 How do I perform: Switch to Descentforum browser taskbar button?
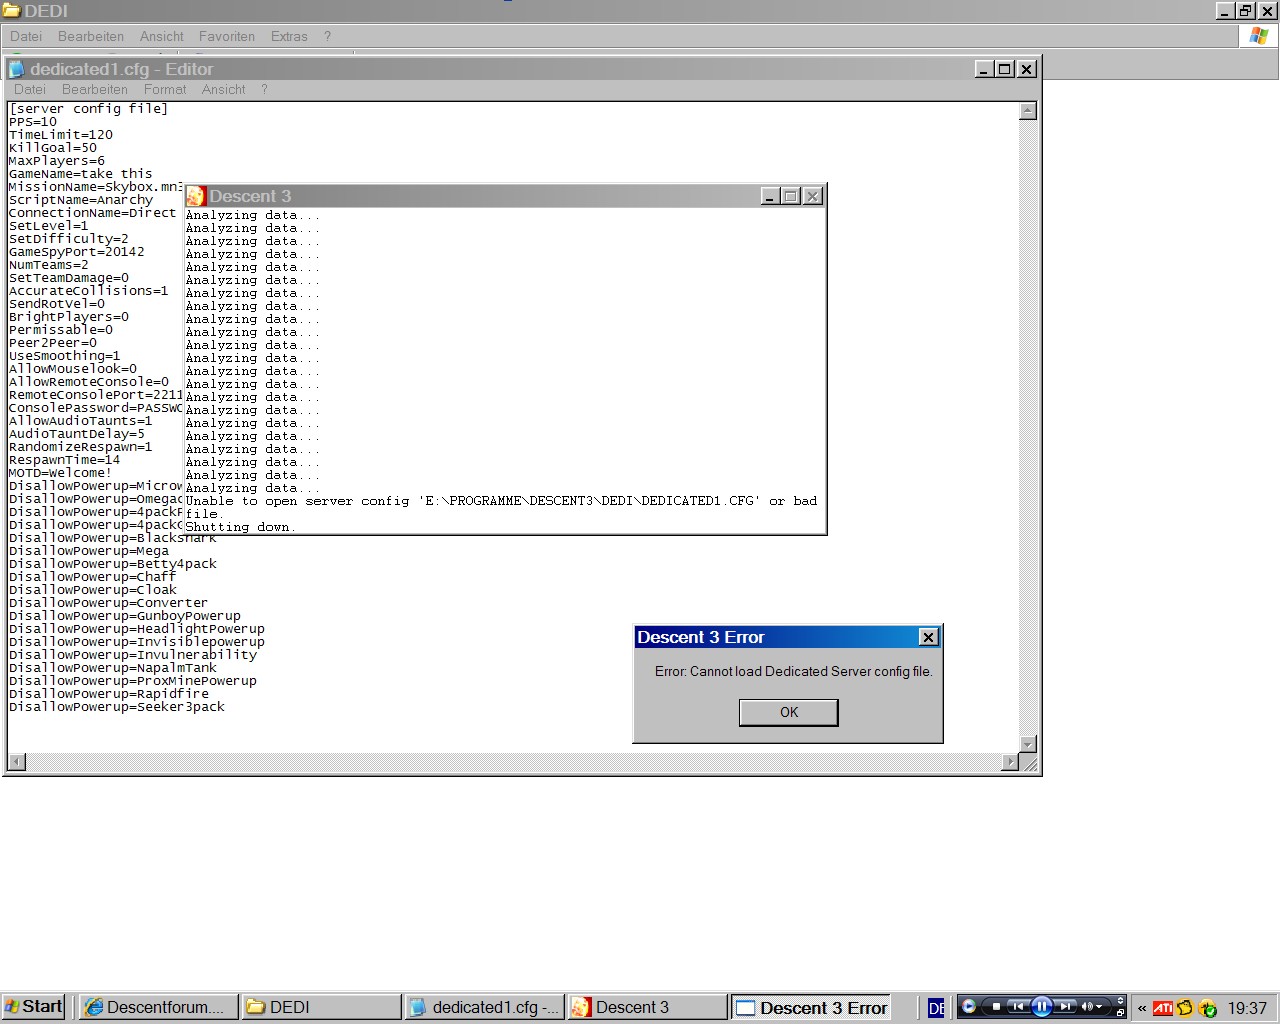tap(158, 1007)
